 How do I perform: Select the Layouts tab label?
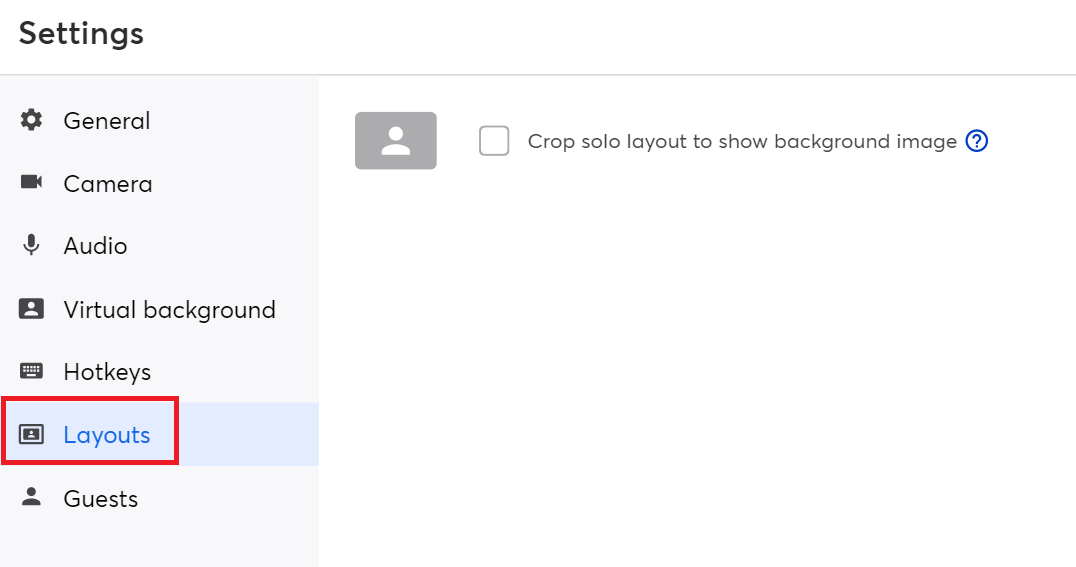[x=107, y=435]
